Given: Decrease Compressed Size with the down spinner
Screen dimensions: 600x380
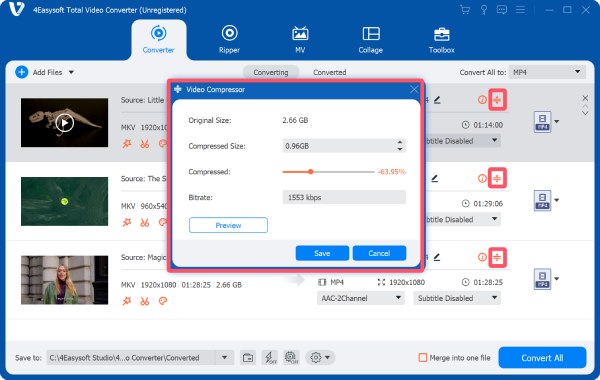Looking at the screenshot, I should pos(400,149).
